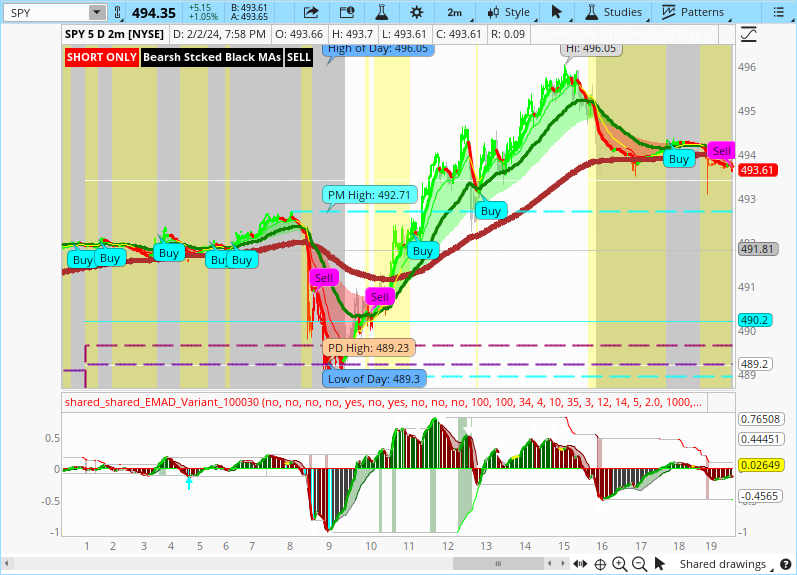Screen dimensions: 797x575
Task: Click the PD High: 489.23 bubble
Action: coord(369,348)
